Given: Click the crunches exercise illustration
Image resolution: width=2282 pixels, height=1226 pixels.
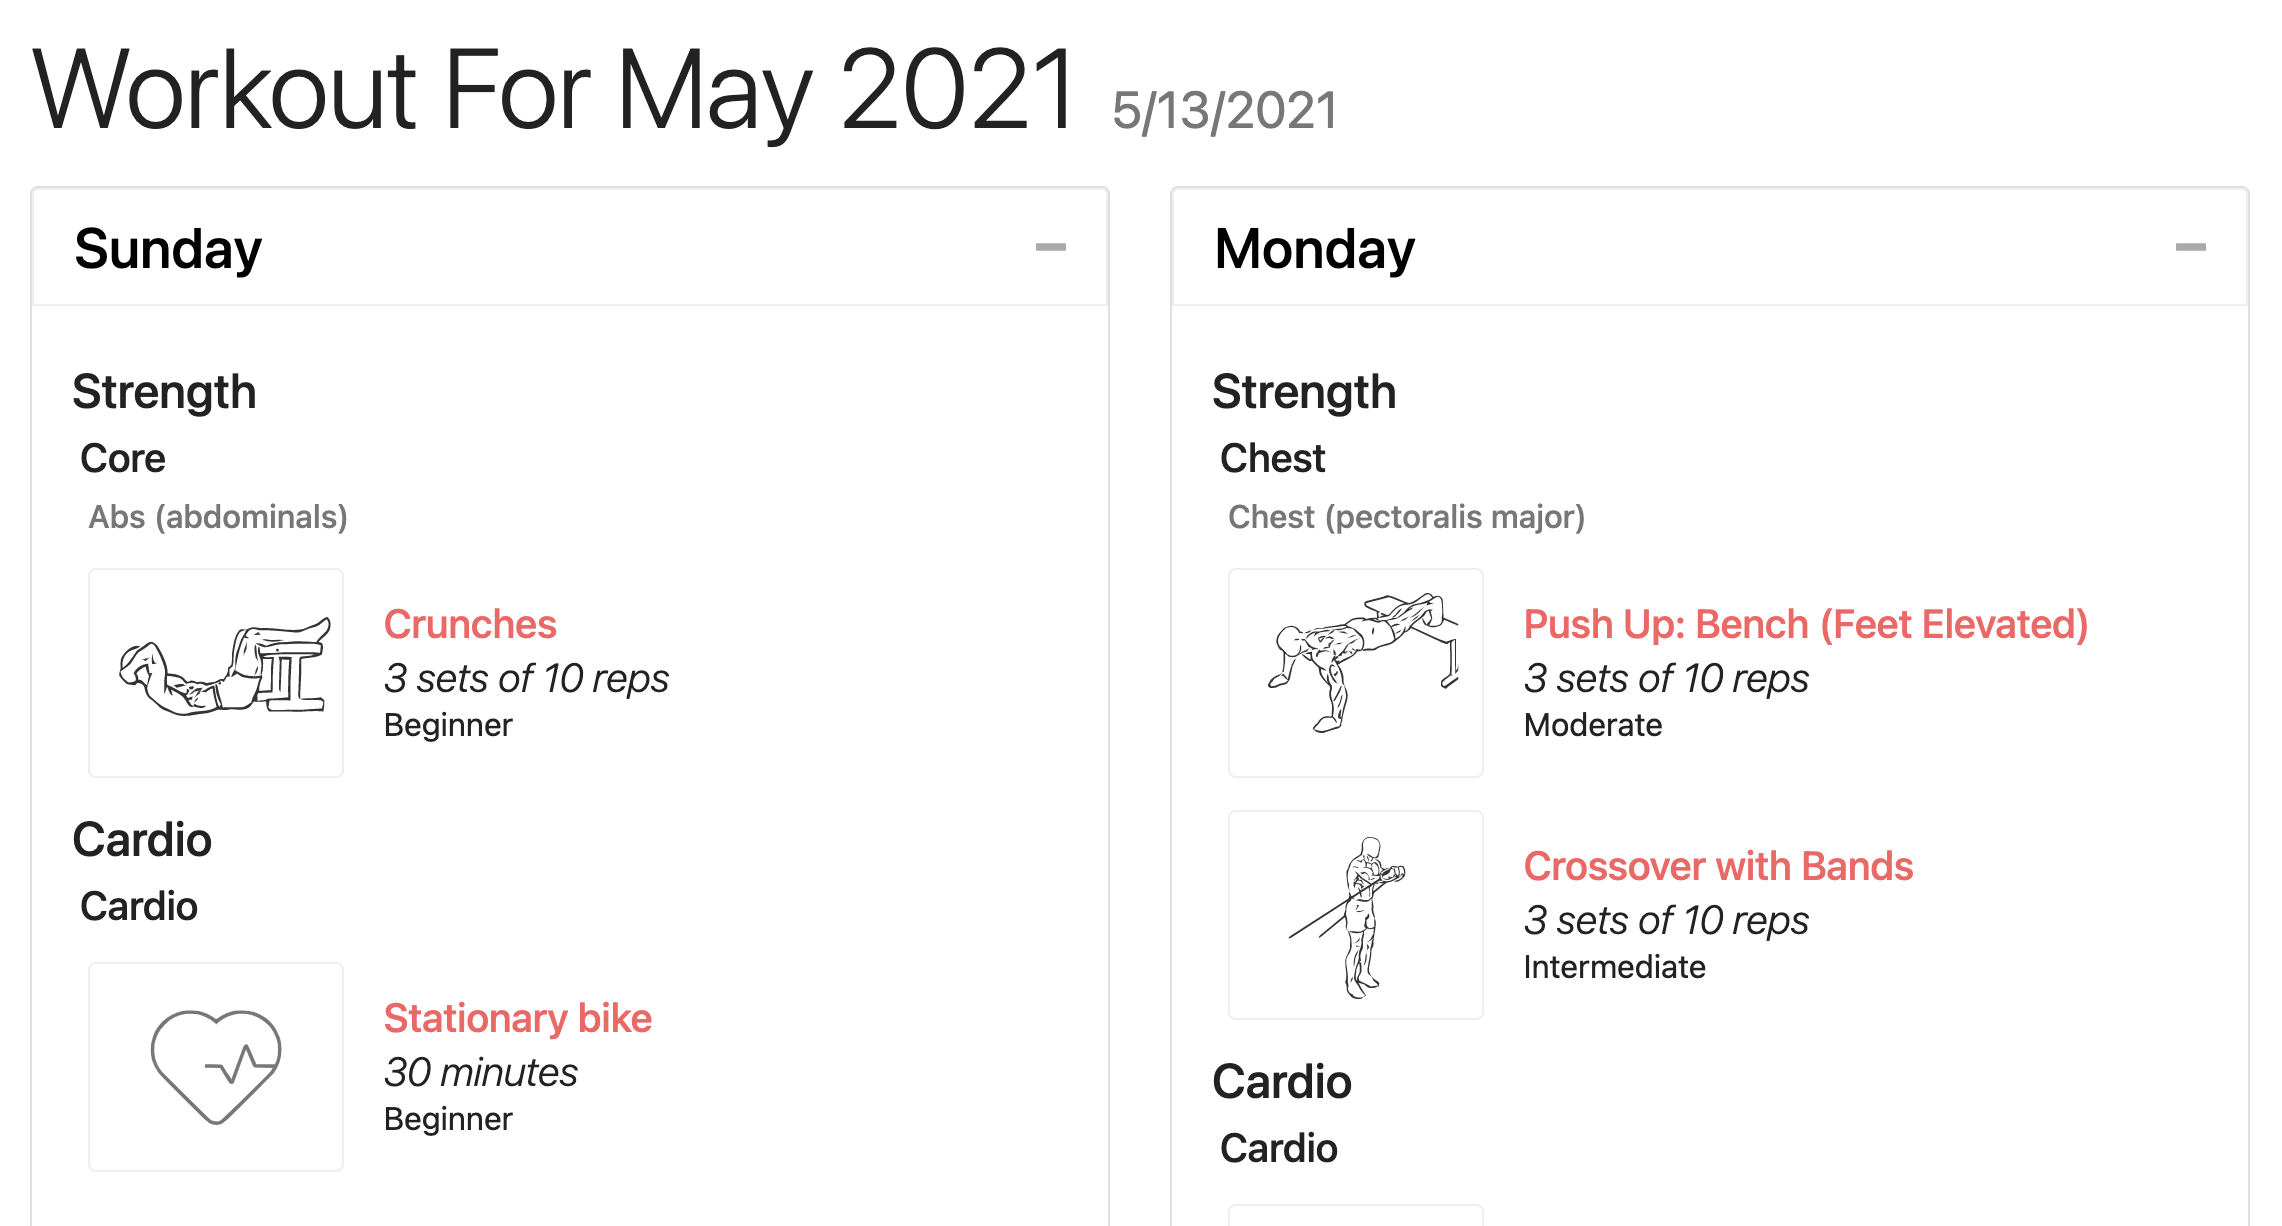Looking at the screenshot, I should [215, 672].
